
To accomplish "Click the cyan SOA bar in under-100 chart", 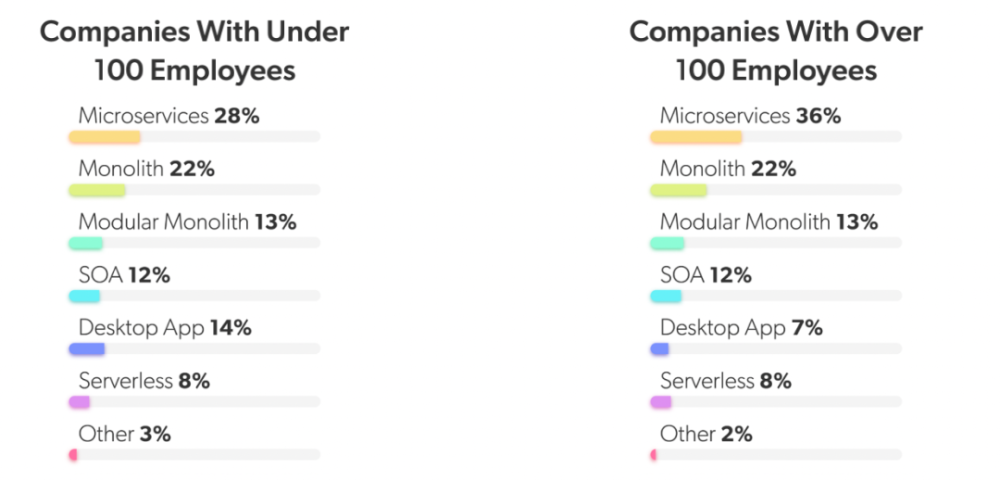I will pos(85,296).
